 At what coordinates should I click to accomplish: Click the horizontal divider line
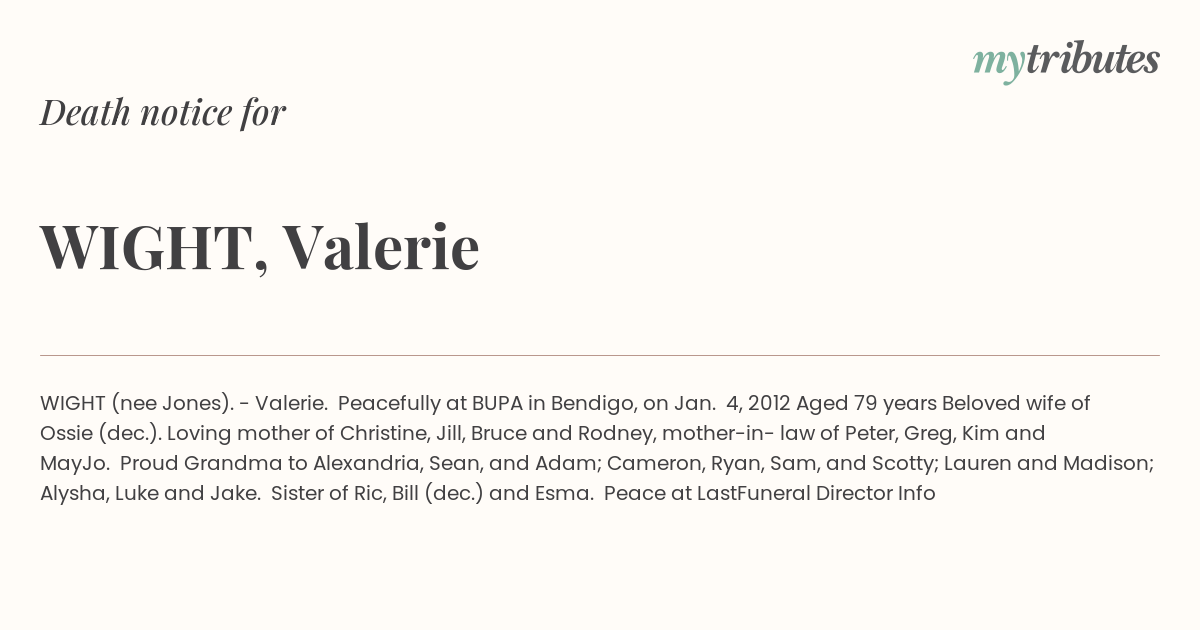point(600,355)
